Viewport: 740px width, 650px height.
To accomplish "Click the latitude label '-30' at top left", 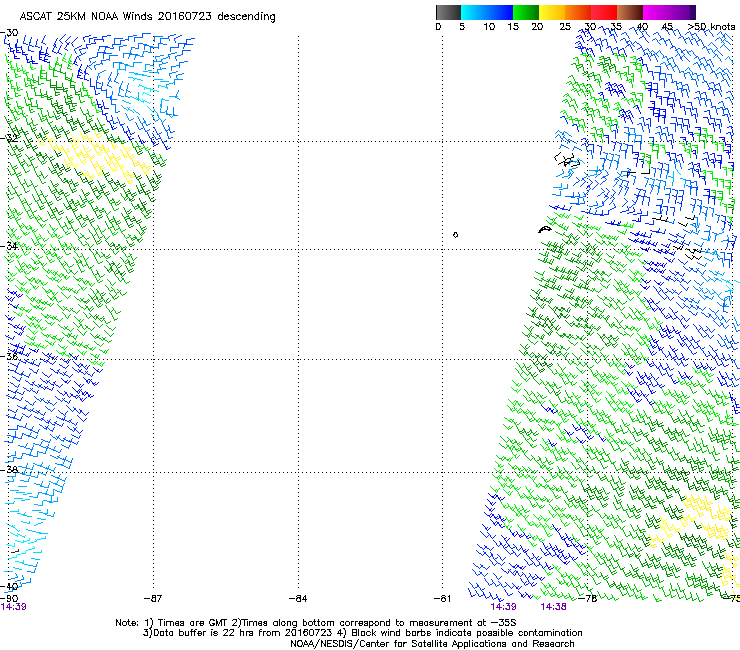I will pos(9,33).
